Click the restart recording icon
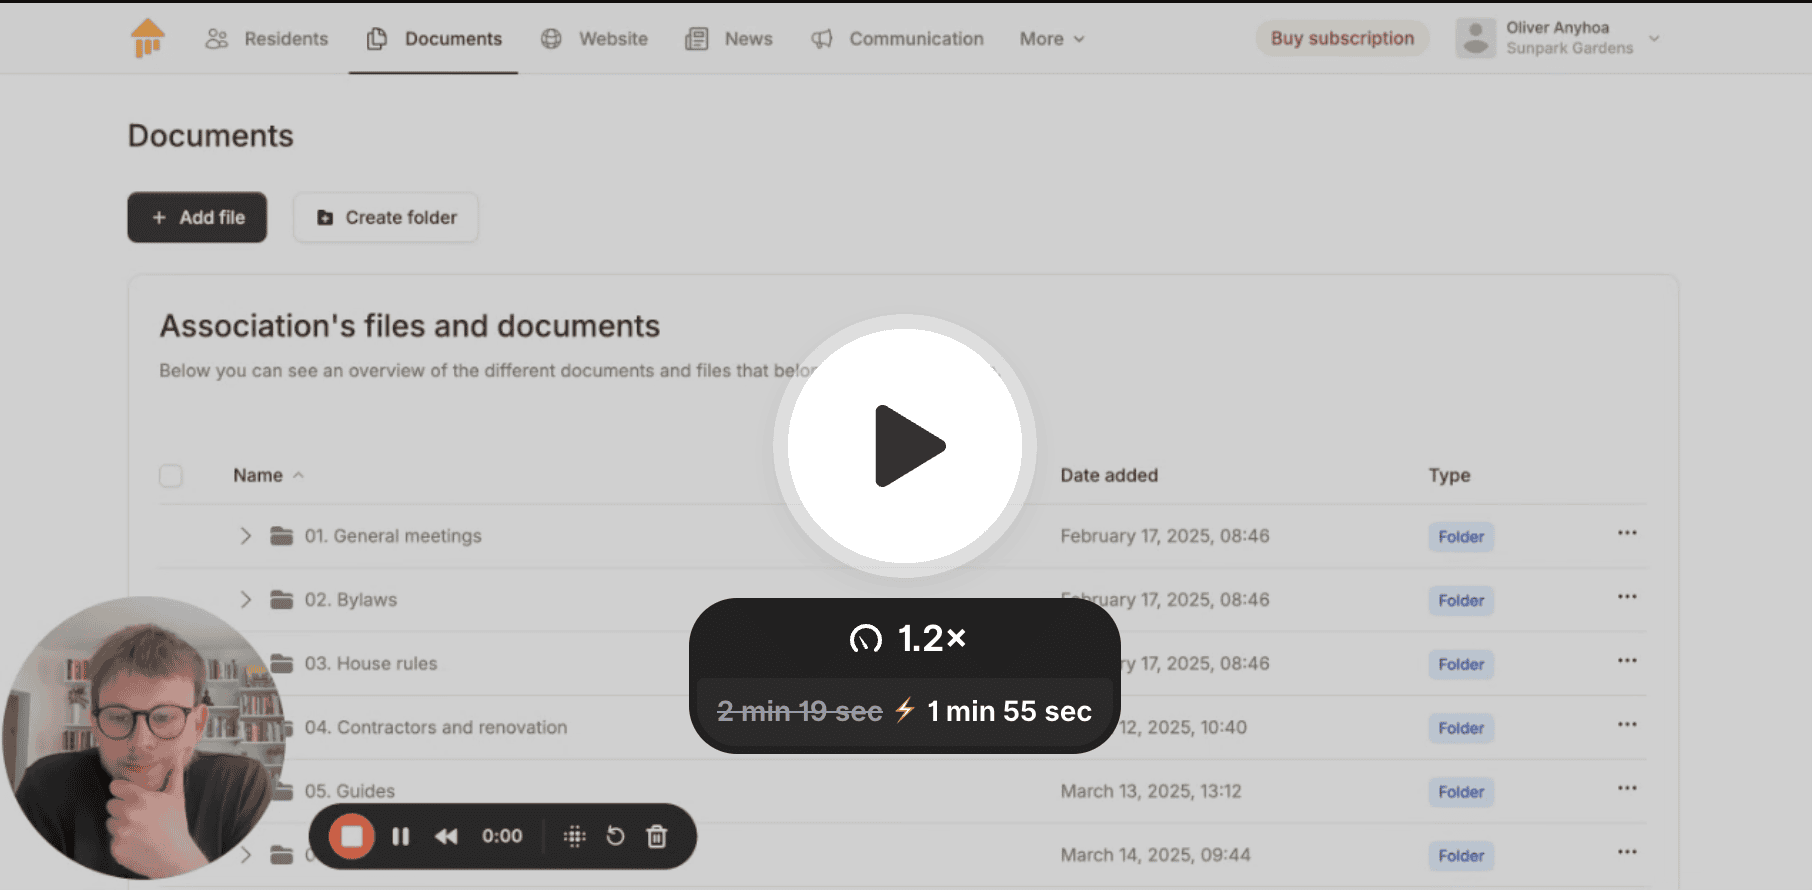Screen dimensions: 1812x890 click(615, 836)
